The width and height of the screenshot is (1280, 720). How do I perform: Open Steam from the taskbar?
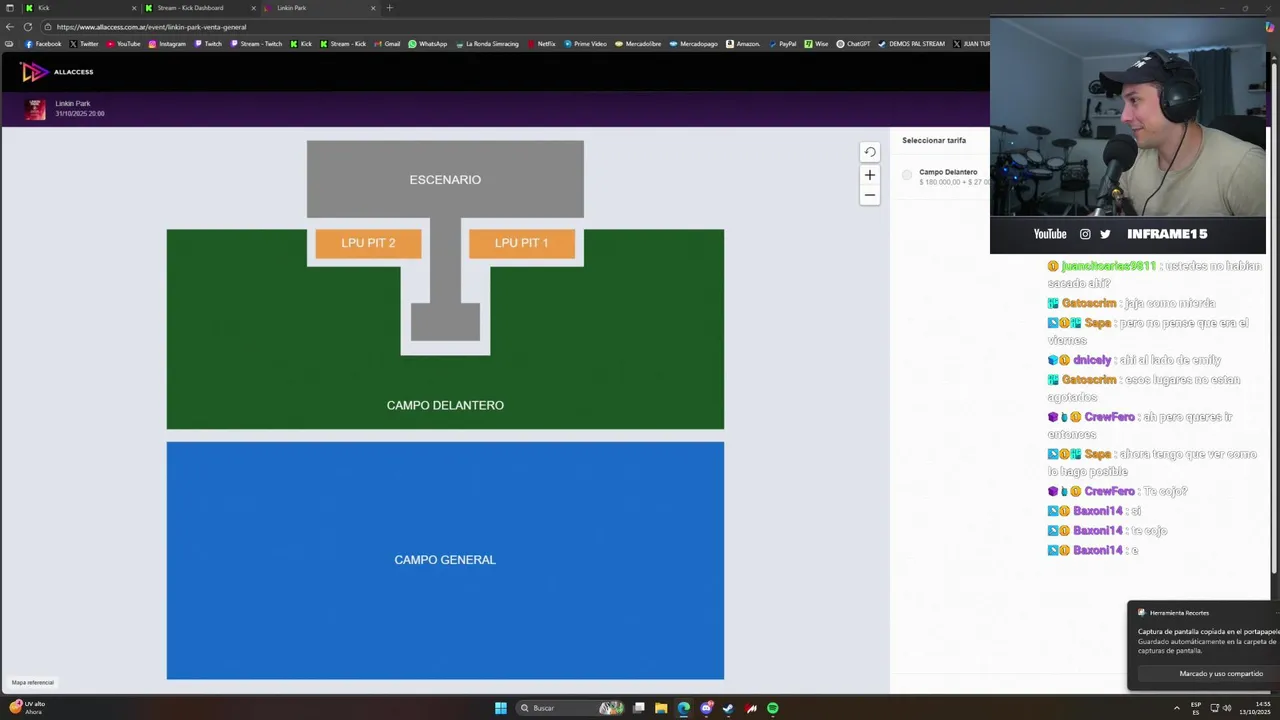tap(728, 708)
